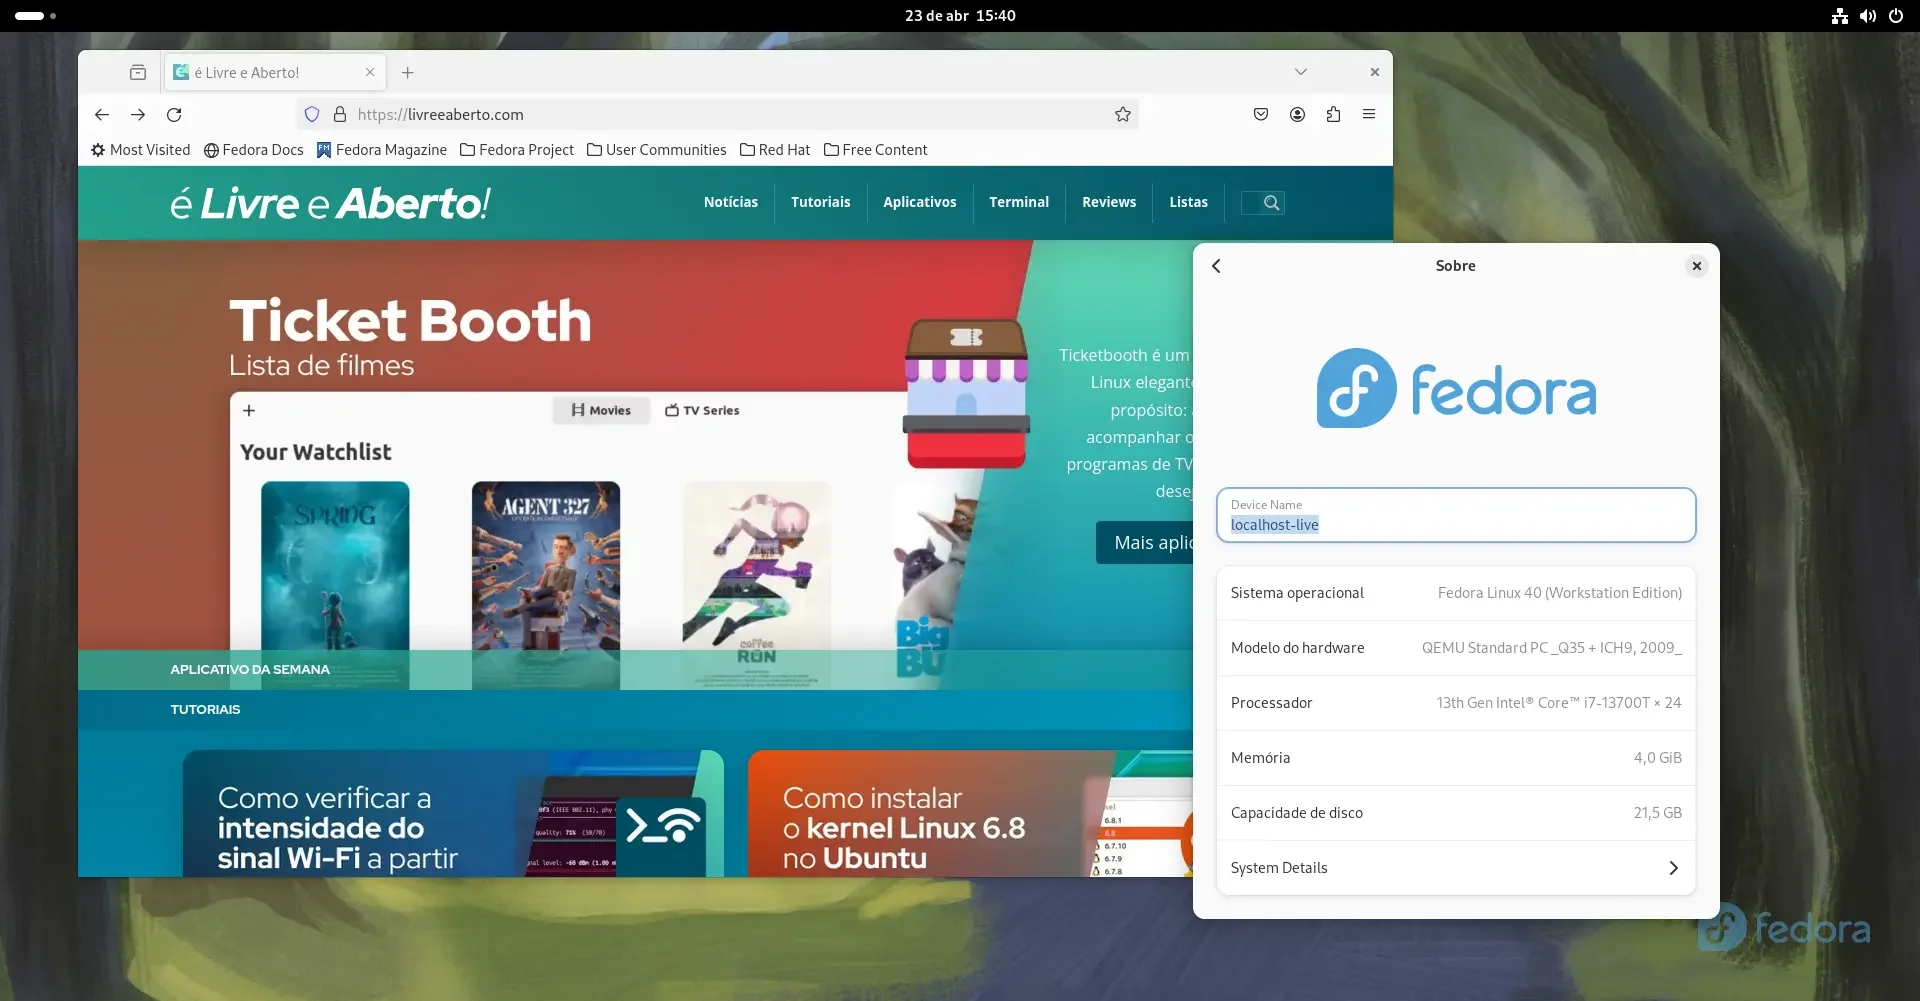Open tracking protection shield icon

click(x=312, y=114)
